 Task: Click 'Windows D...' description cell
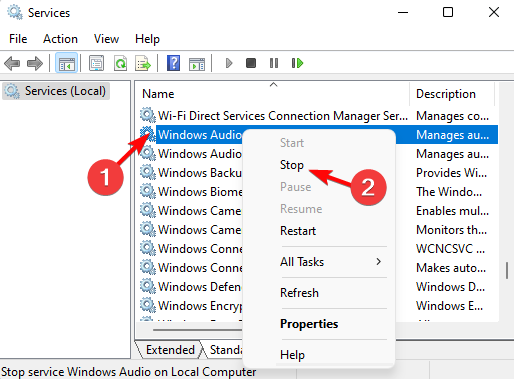450,287
